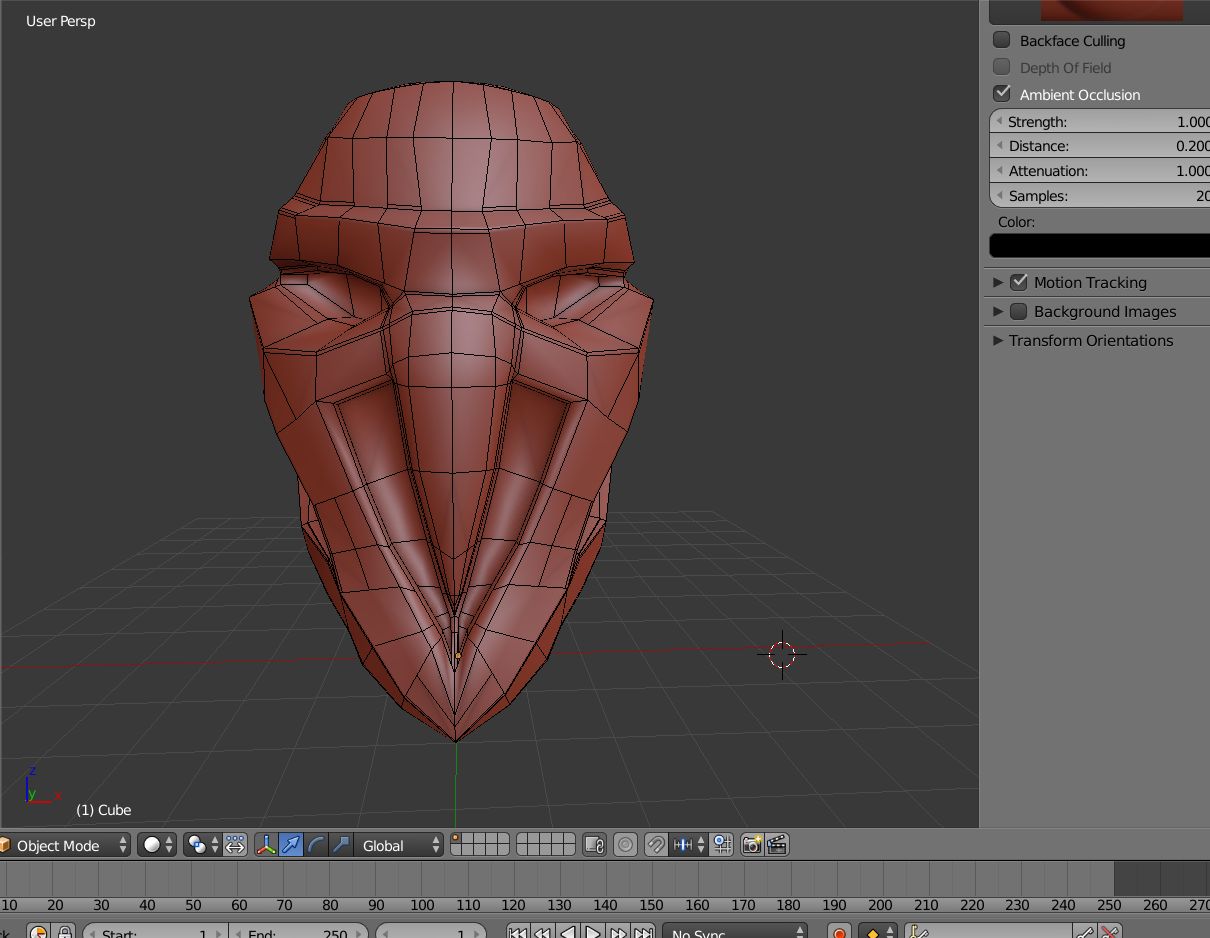Click the Strength value field
Image resolution: width=1210 pixels, height=938 pixels.
click(x=1100, y=121)
